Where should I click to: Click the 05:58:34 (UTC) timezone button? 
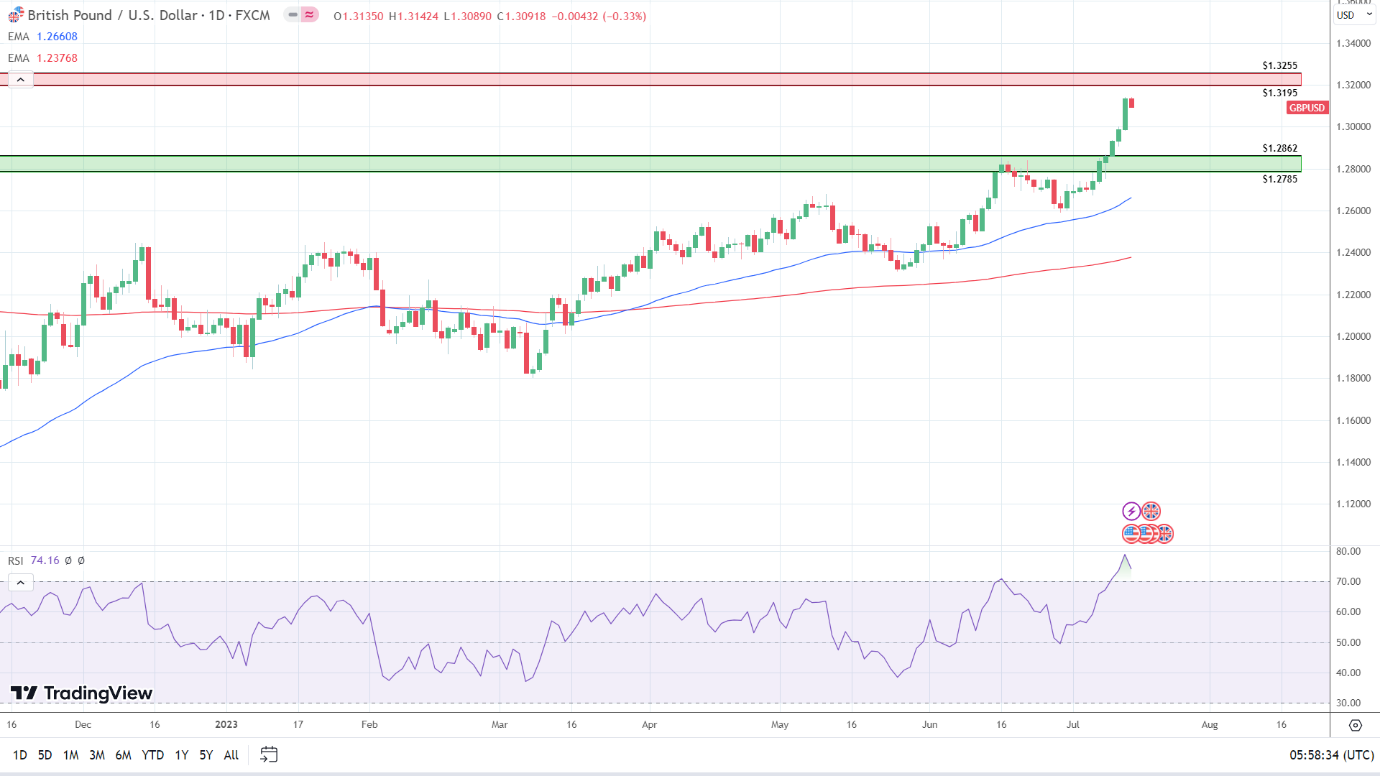tap(1332, 755)
